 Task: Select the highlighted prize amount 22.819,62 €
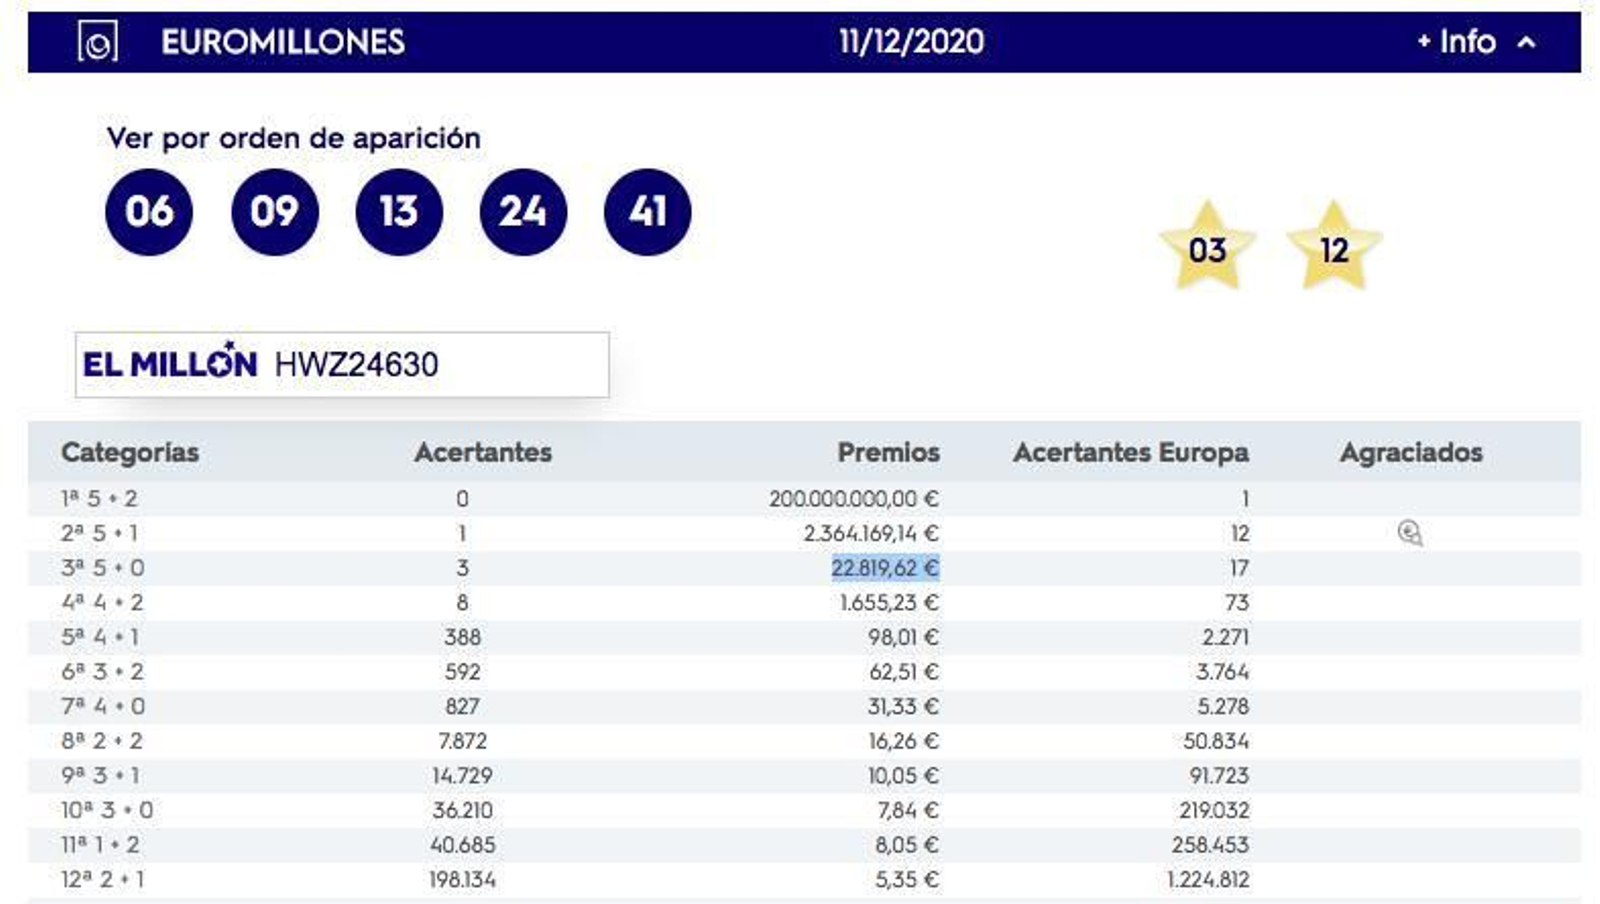click(x=887, y=568)
